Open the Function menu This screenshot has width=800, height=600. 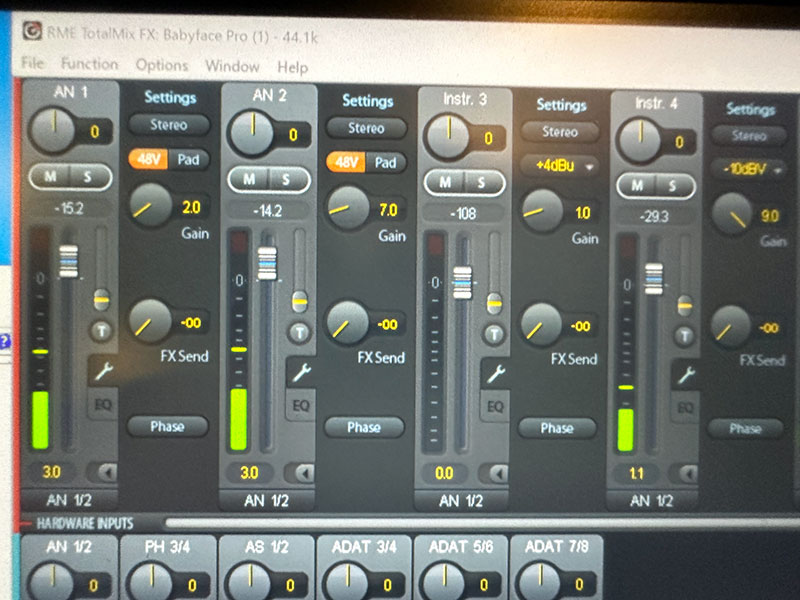(89, 64)
